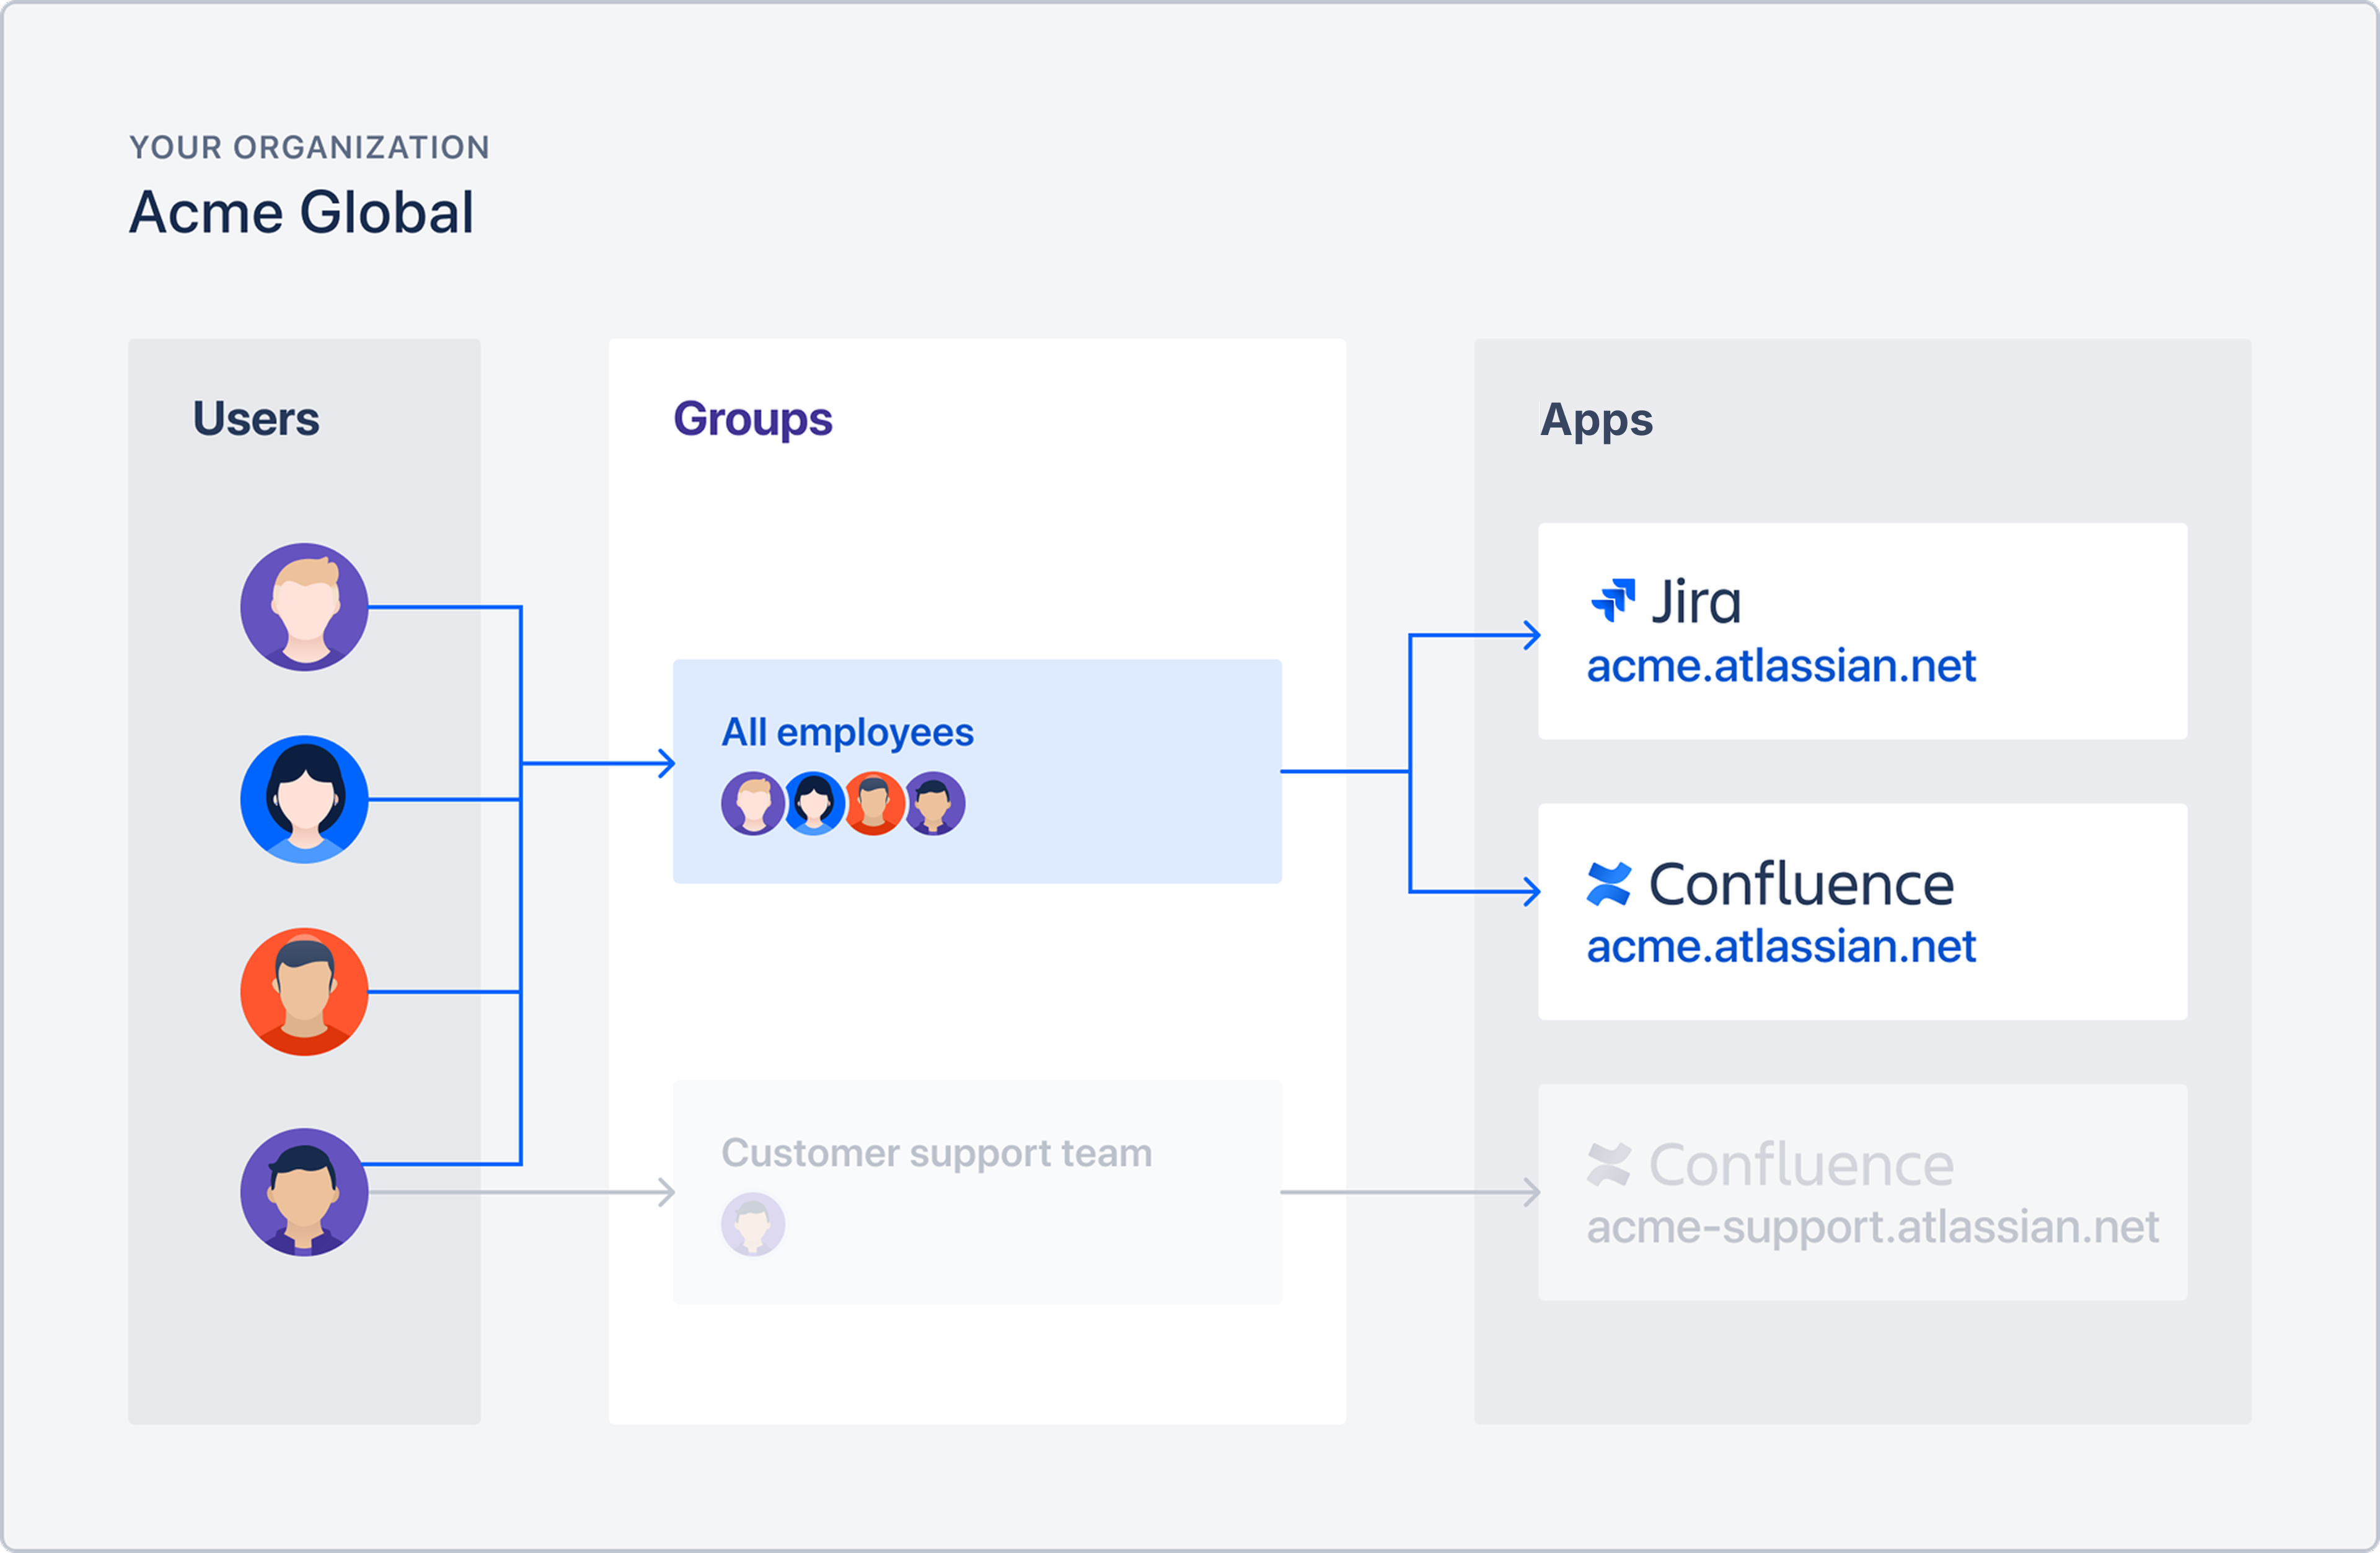Click the Users column heading

pos(256,418)
